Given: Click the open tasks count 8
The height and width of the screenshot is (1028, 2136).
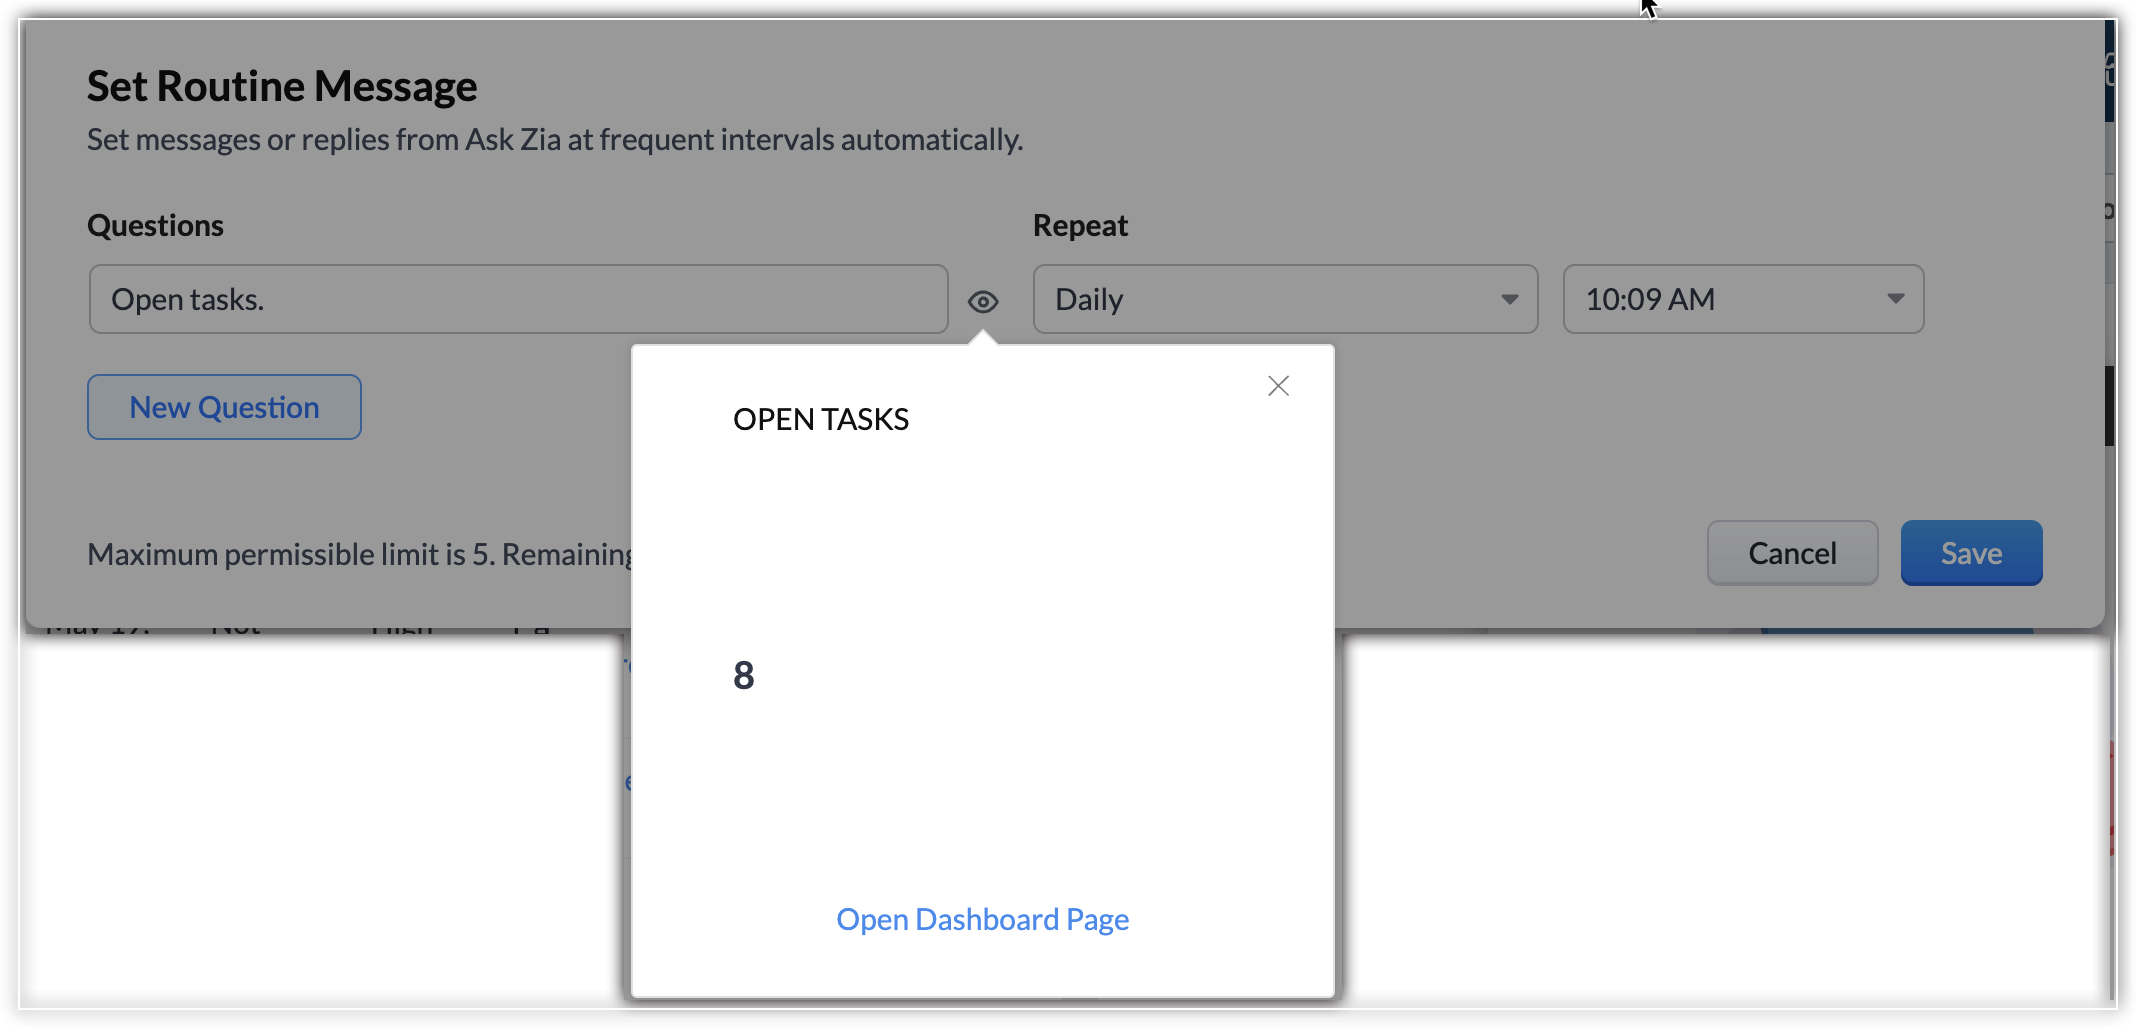Looking at the screenshot, I should pos(744,676).
